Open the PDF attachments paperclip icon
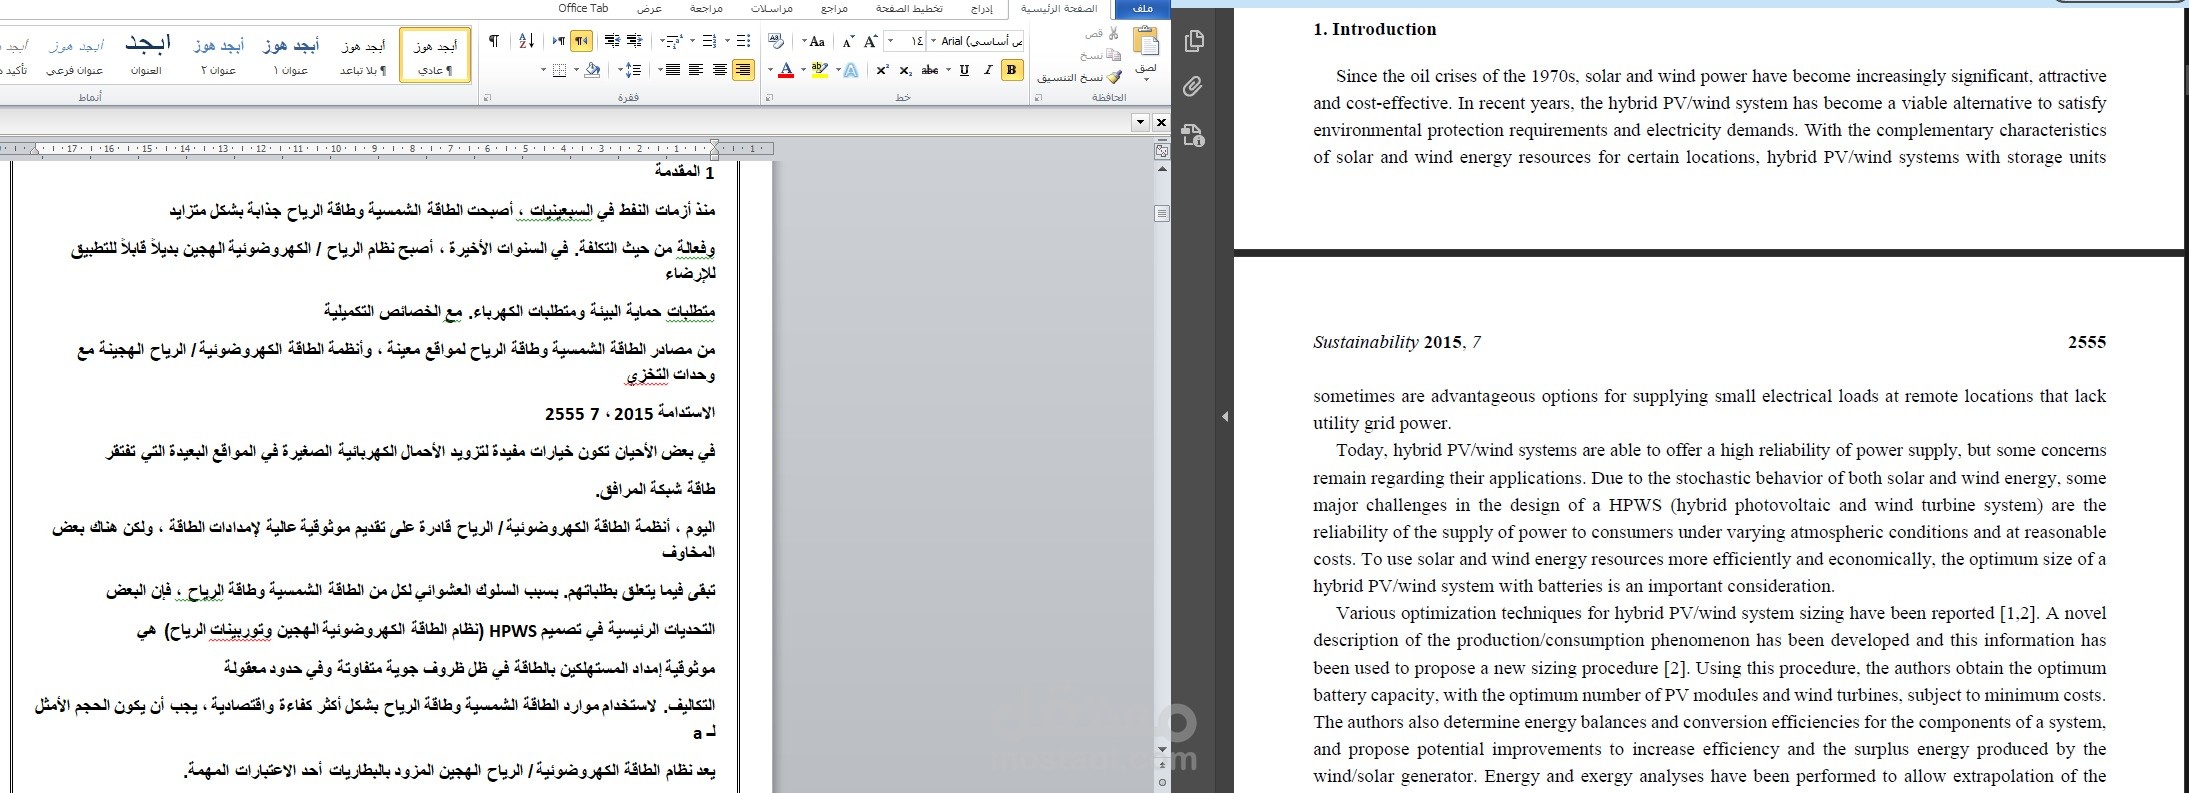 point(1193,87)
